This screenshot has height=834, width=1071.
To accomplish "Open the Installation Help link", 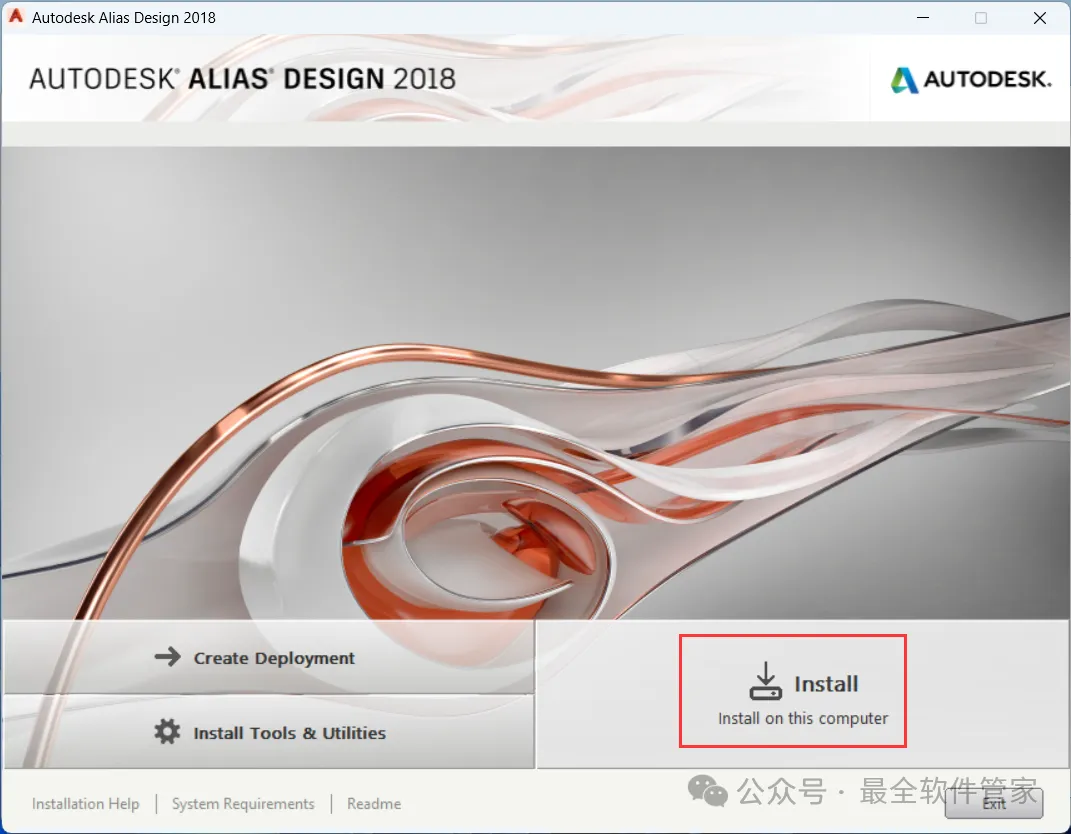I will 85,804.
